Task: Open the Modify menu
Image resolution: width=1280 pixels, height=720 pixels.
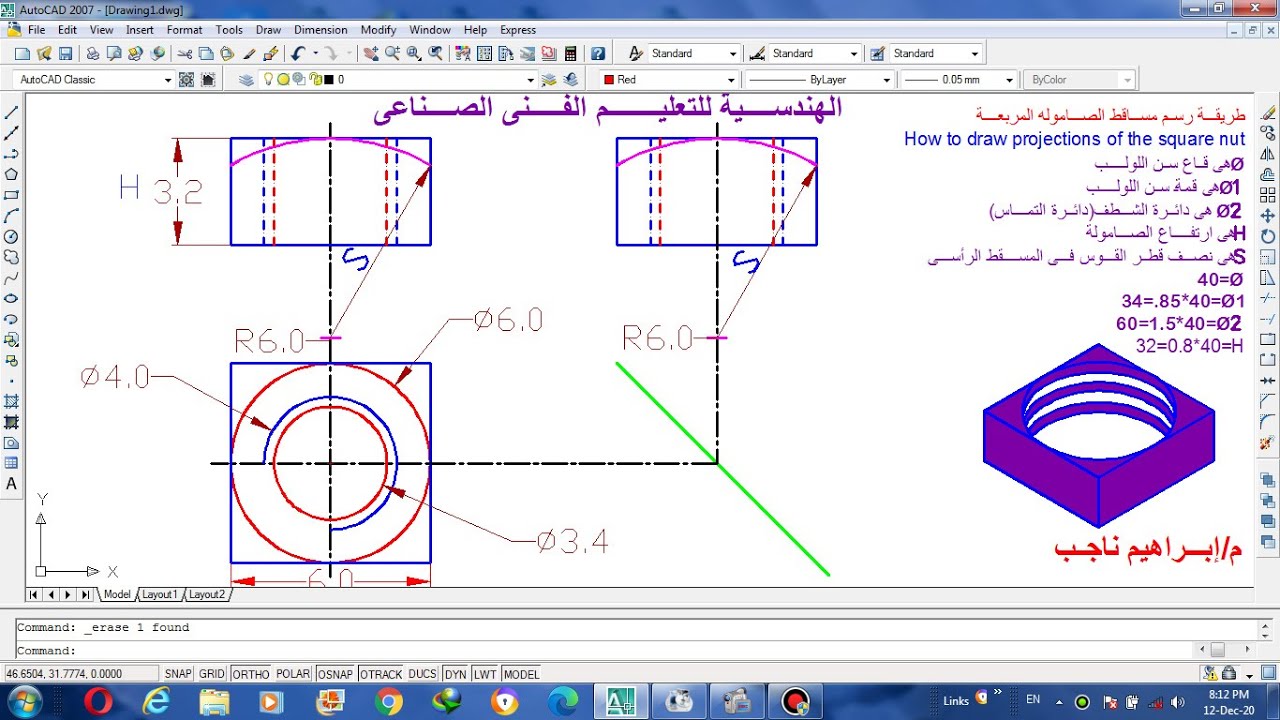Action: click(378, 30)
